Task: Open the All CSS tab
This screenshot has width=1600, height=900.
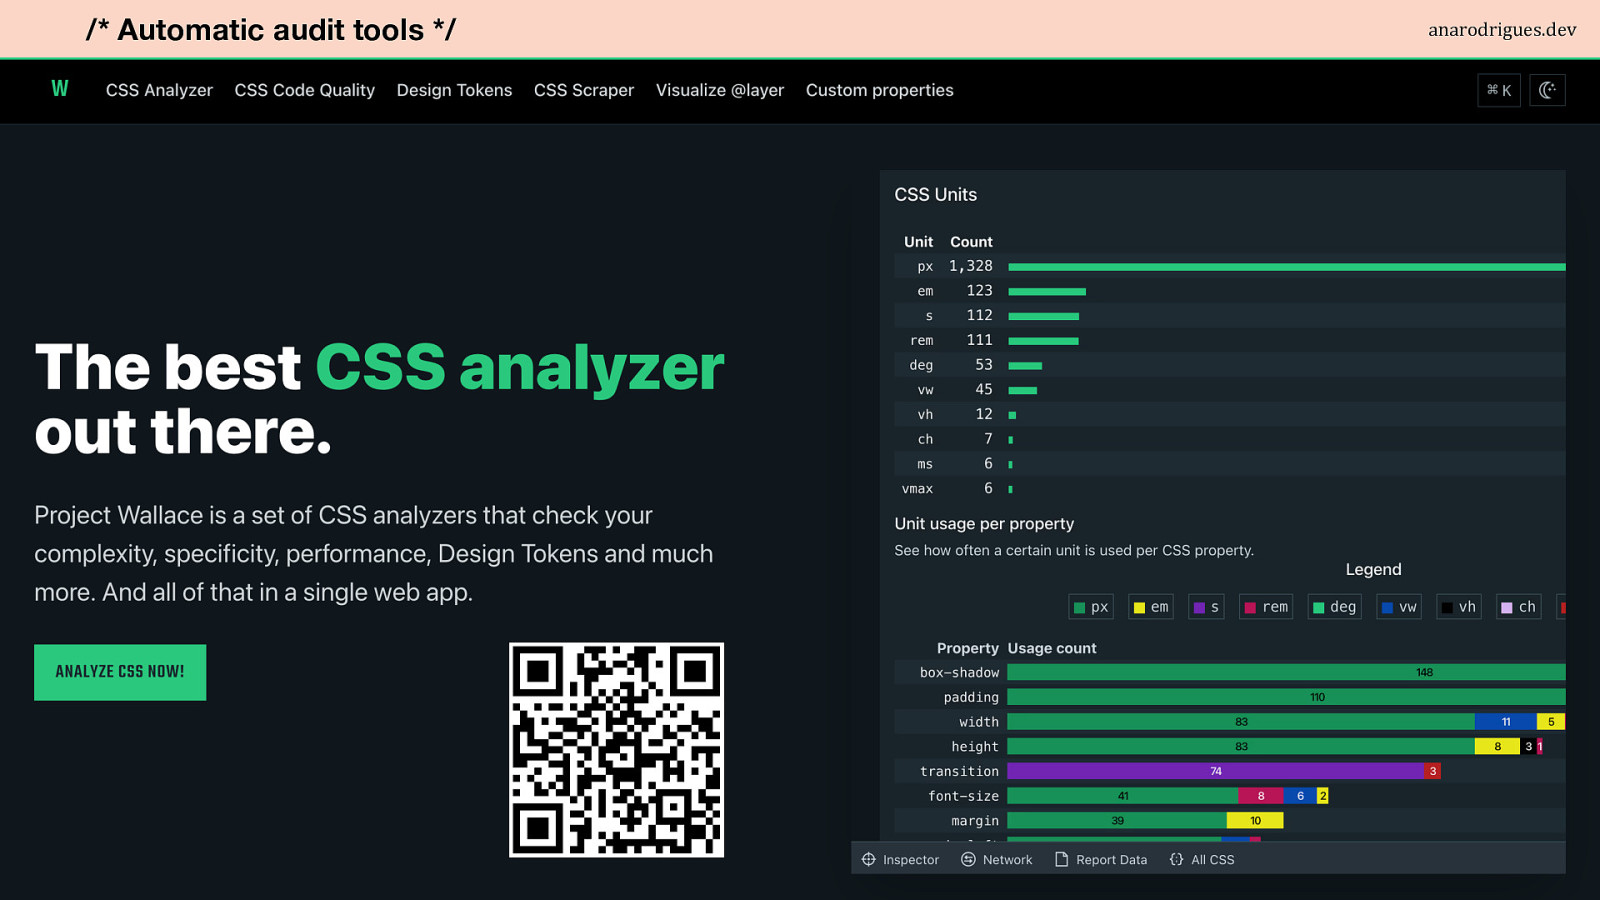Action: coord(1202,859)
